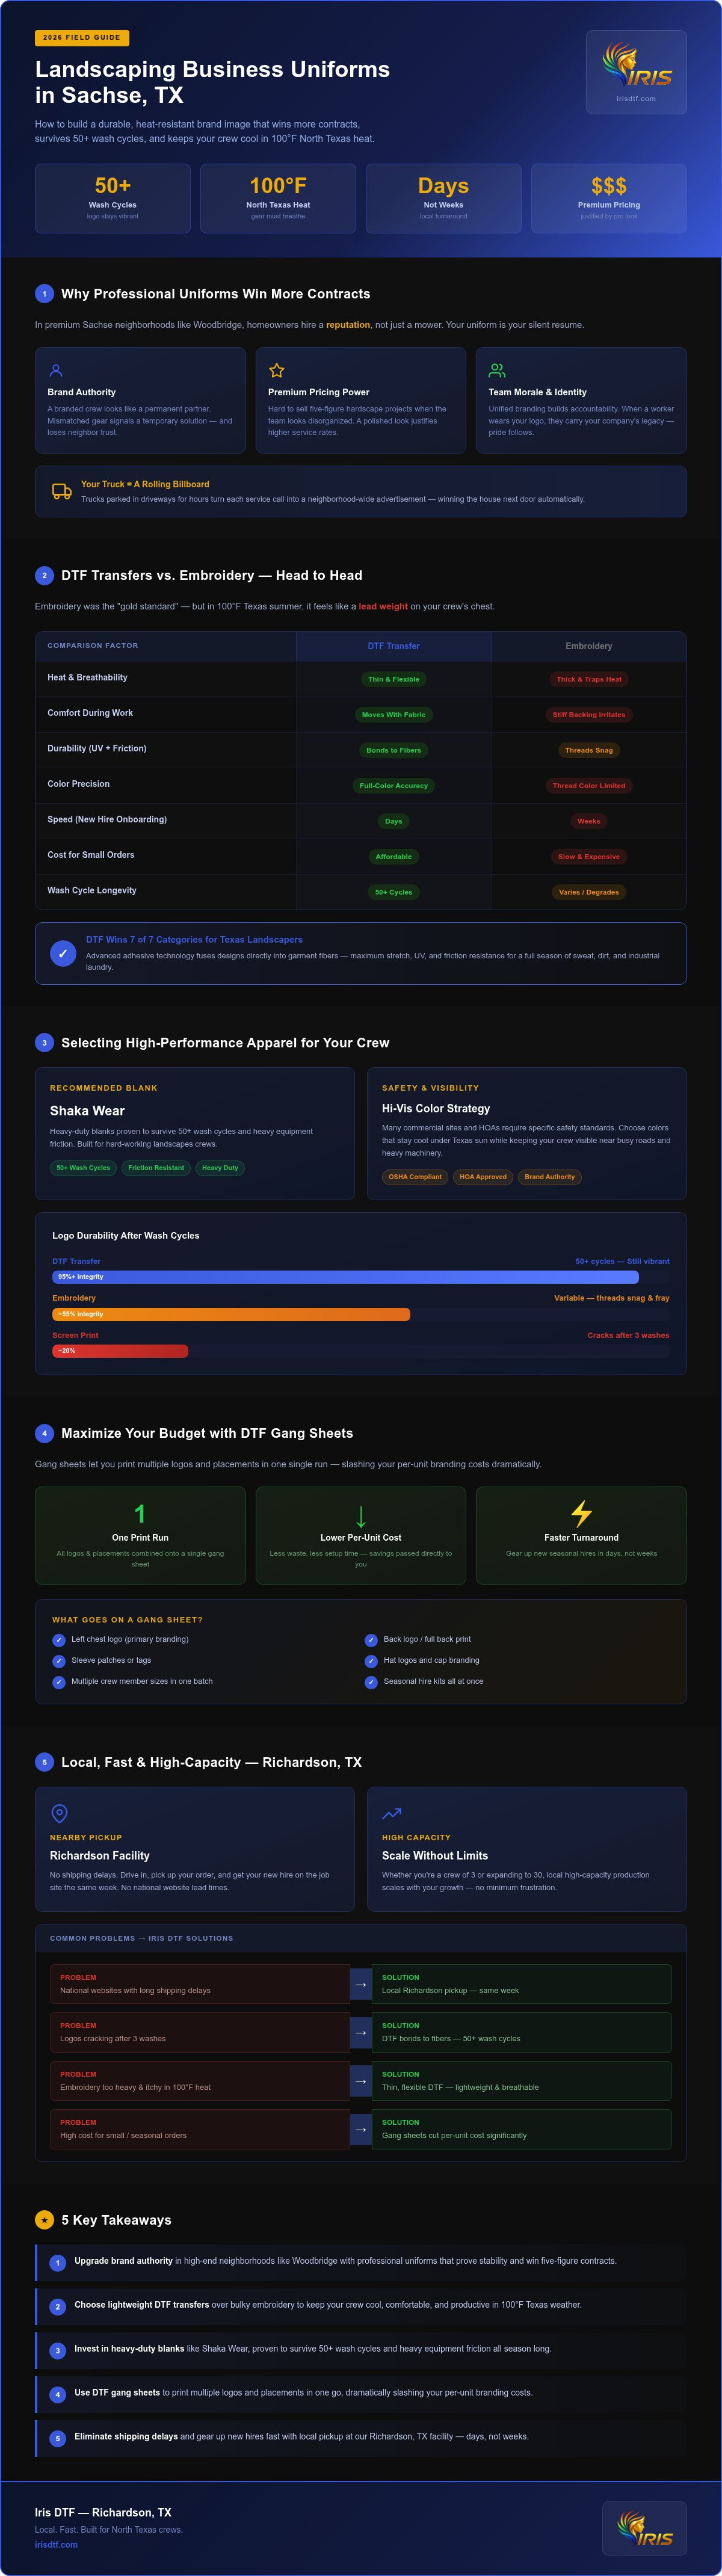Click the star badge next to 5 Key Takeaways

click(x=44, y=2220)
